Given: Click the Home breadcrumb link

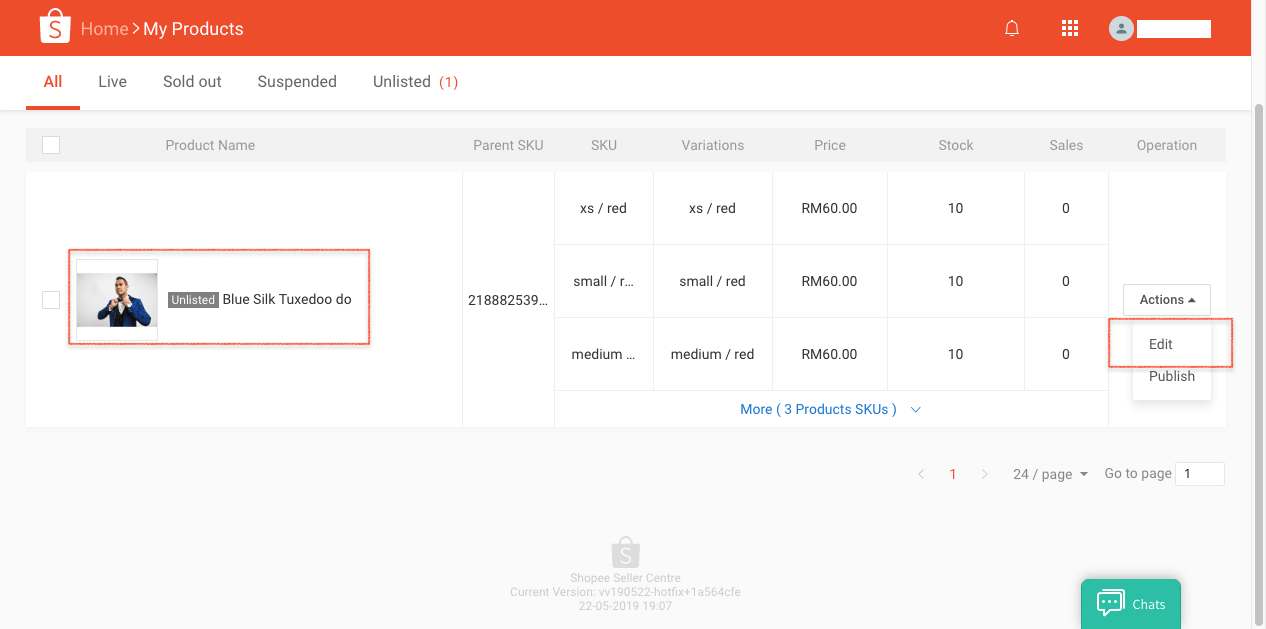Looking at the screenshot, I should 104,29.
